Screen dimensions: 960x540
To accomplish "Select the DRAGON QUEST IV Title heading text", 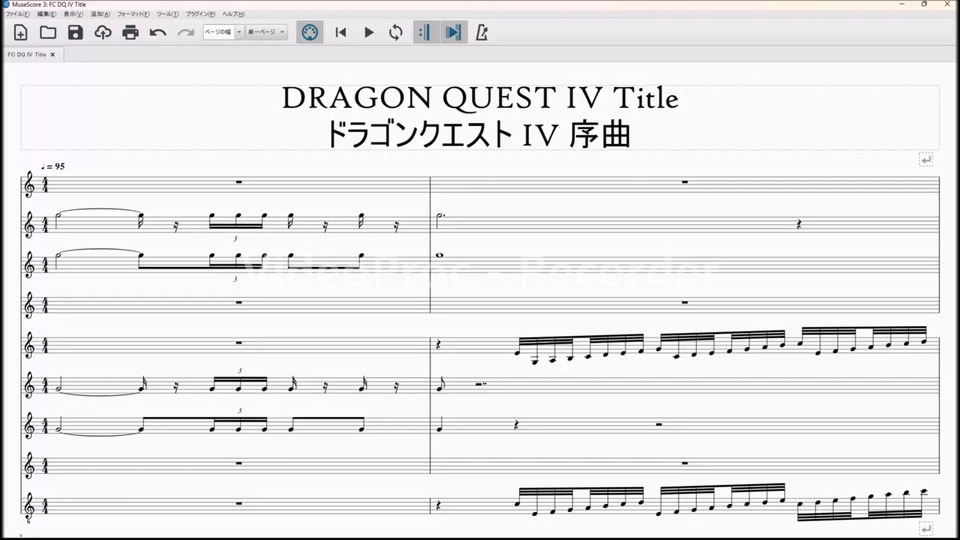I will coord(480,98).
